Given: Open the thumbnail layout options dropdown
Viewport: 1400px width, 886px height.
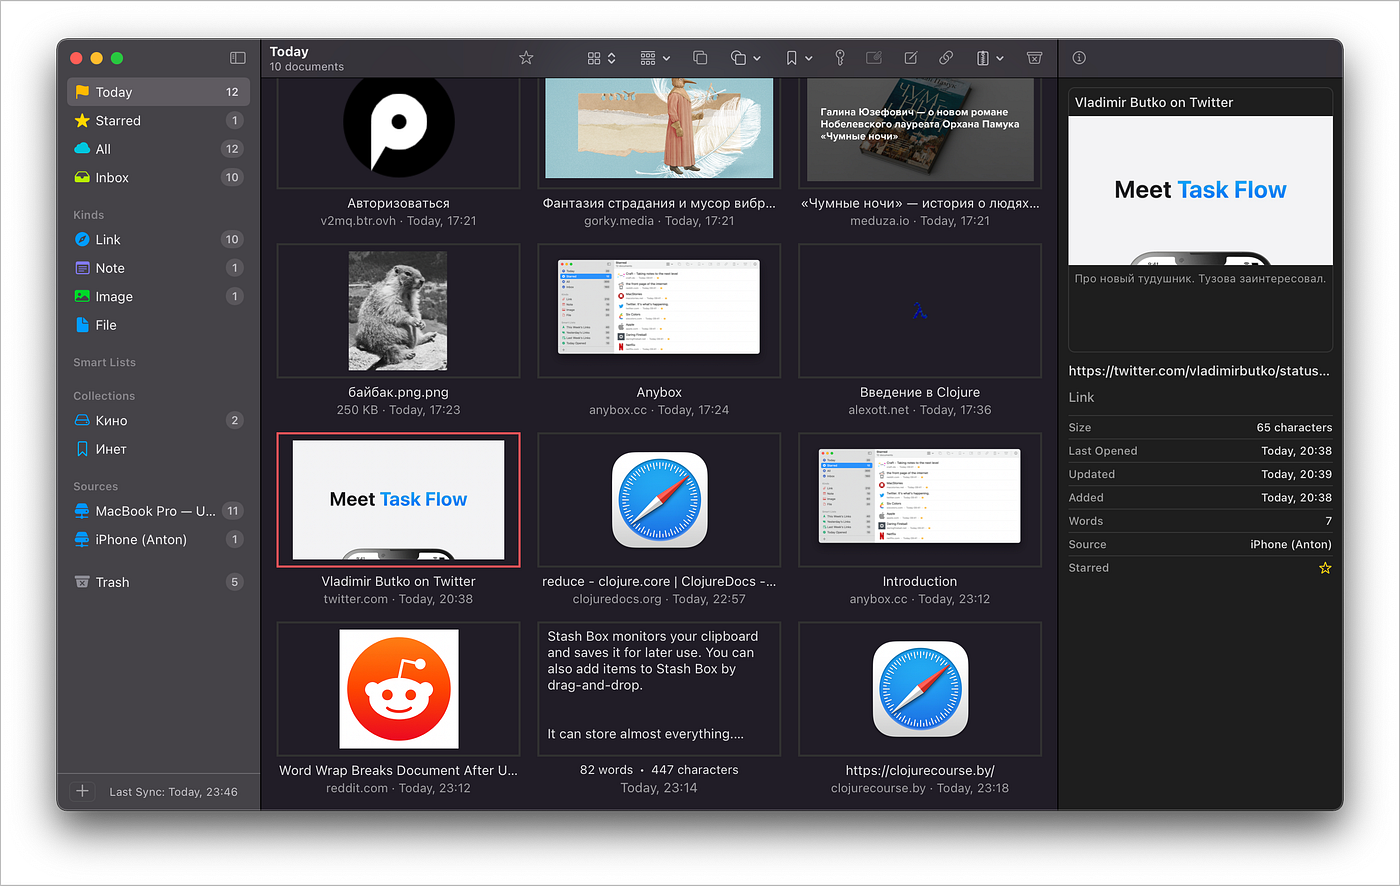Looking at the screenshot, I should pyautogui.click(x=655, y=58).
